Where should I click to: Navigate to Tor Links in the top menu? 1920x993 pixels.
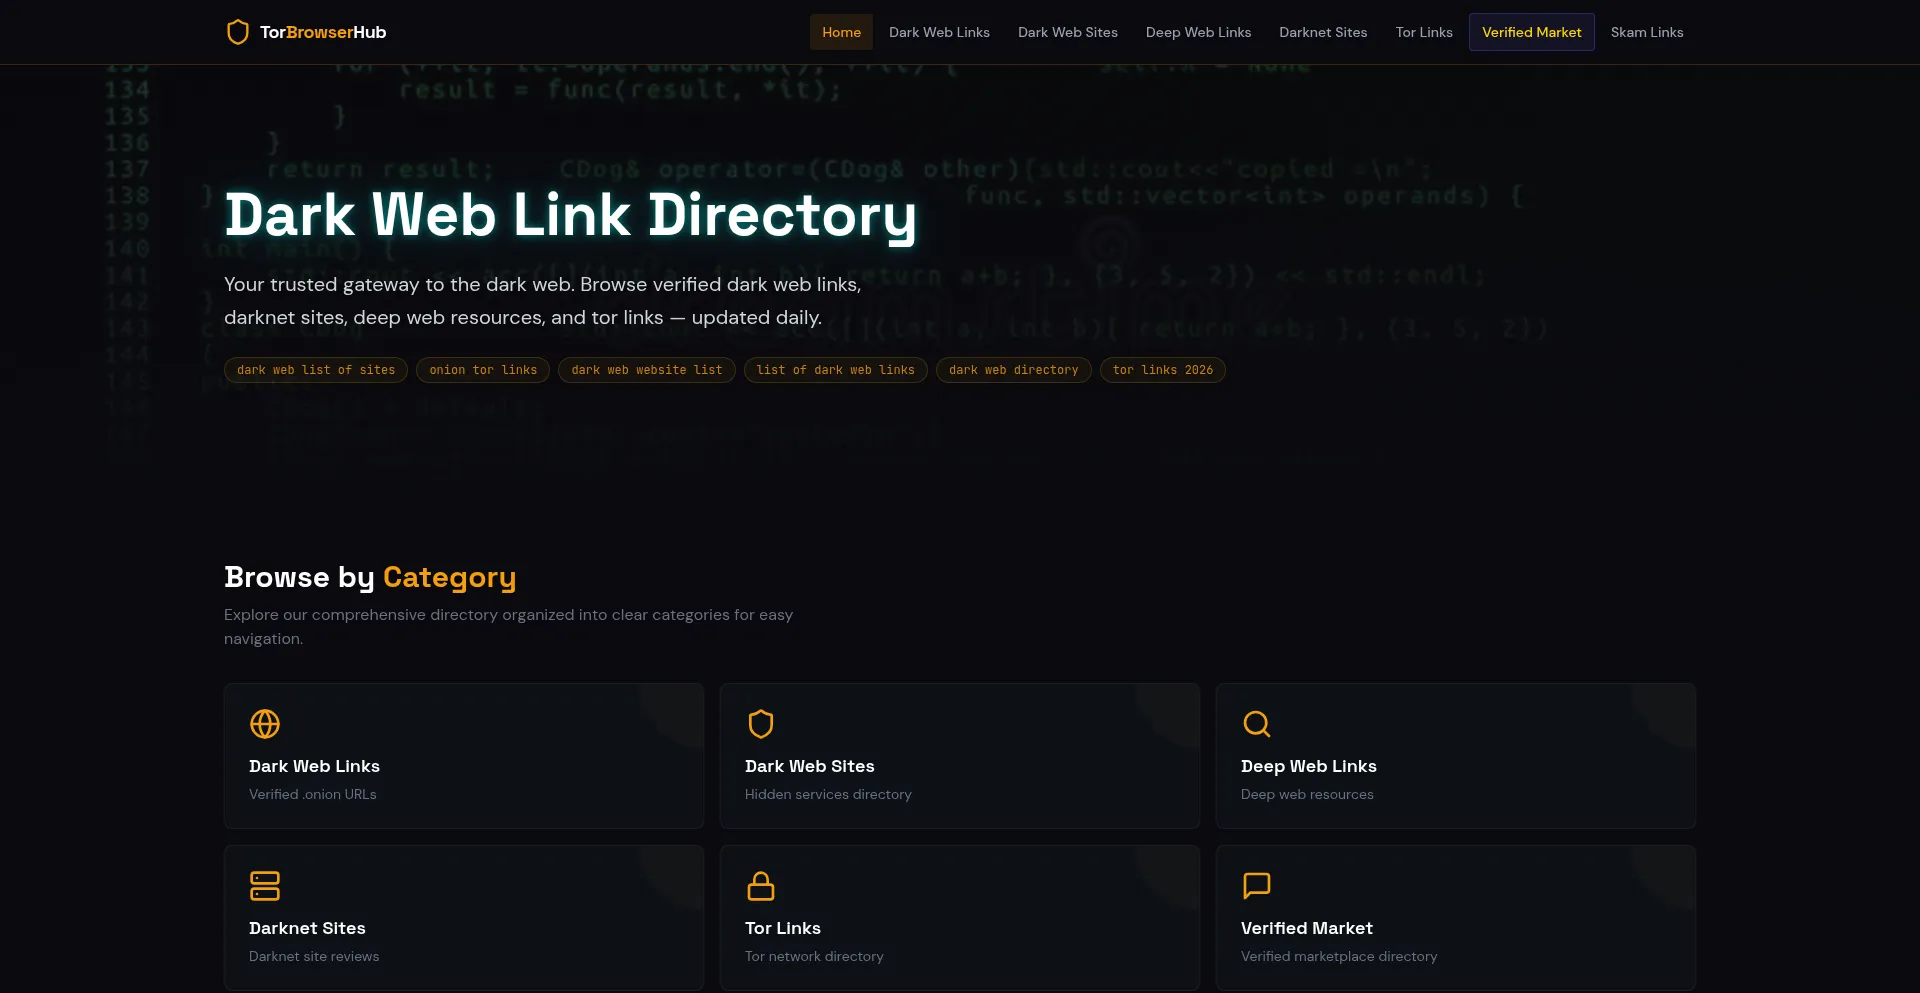[x=1424, y=32]
